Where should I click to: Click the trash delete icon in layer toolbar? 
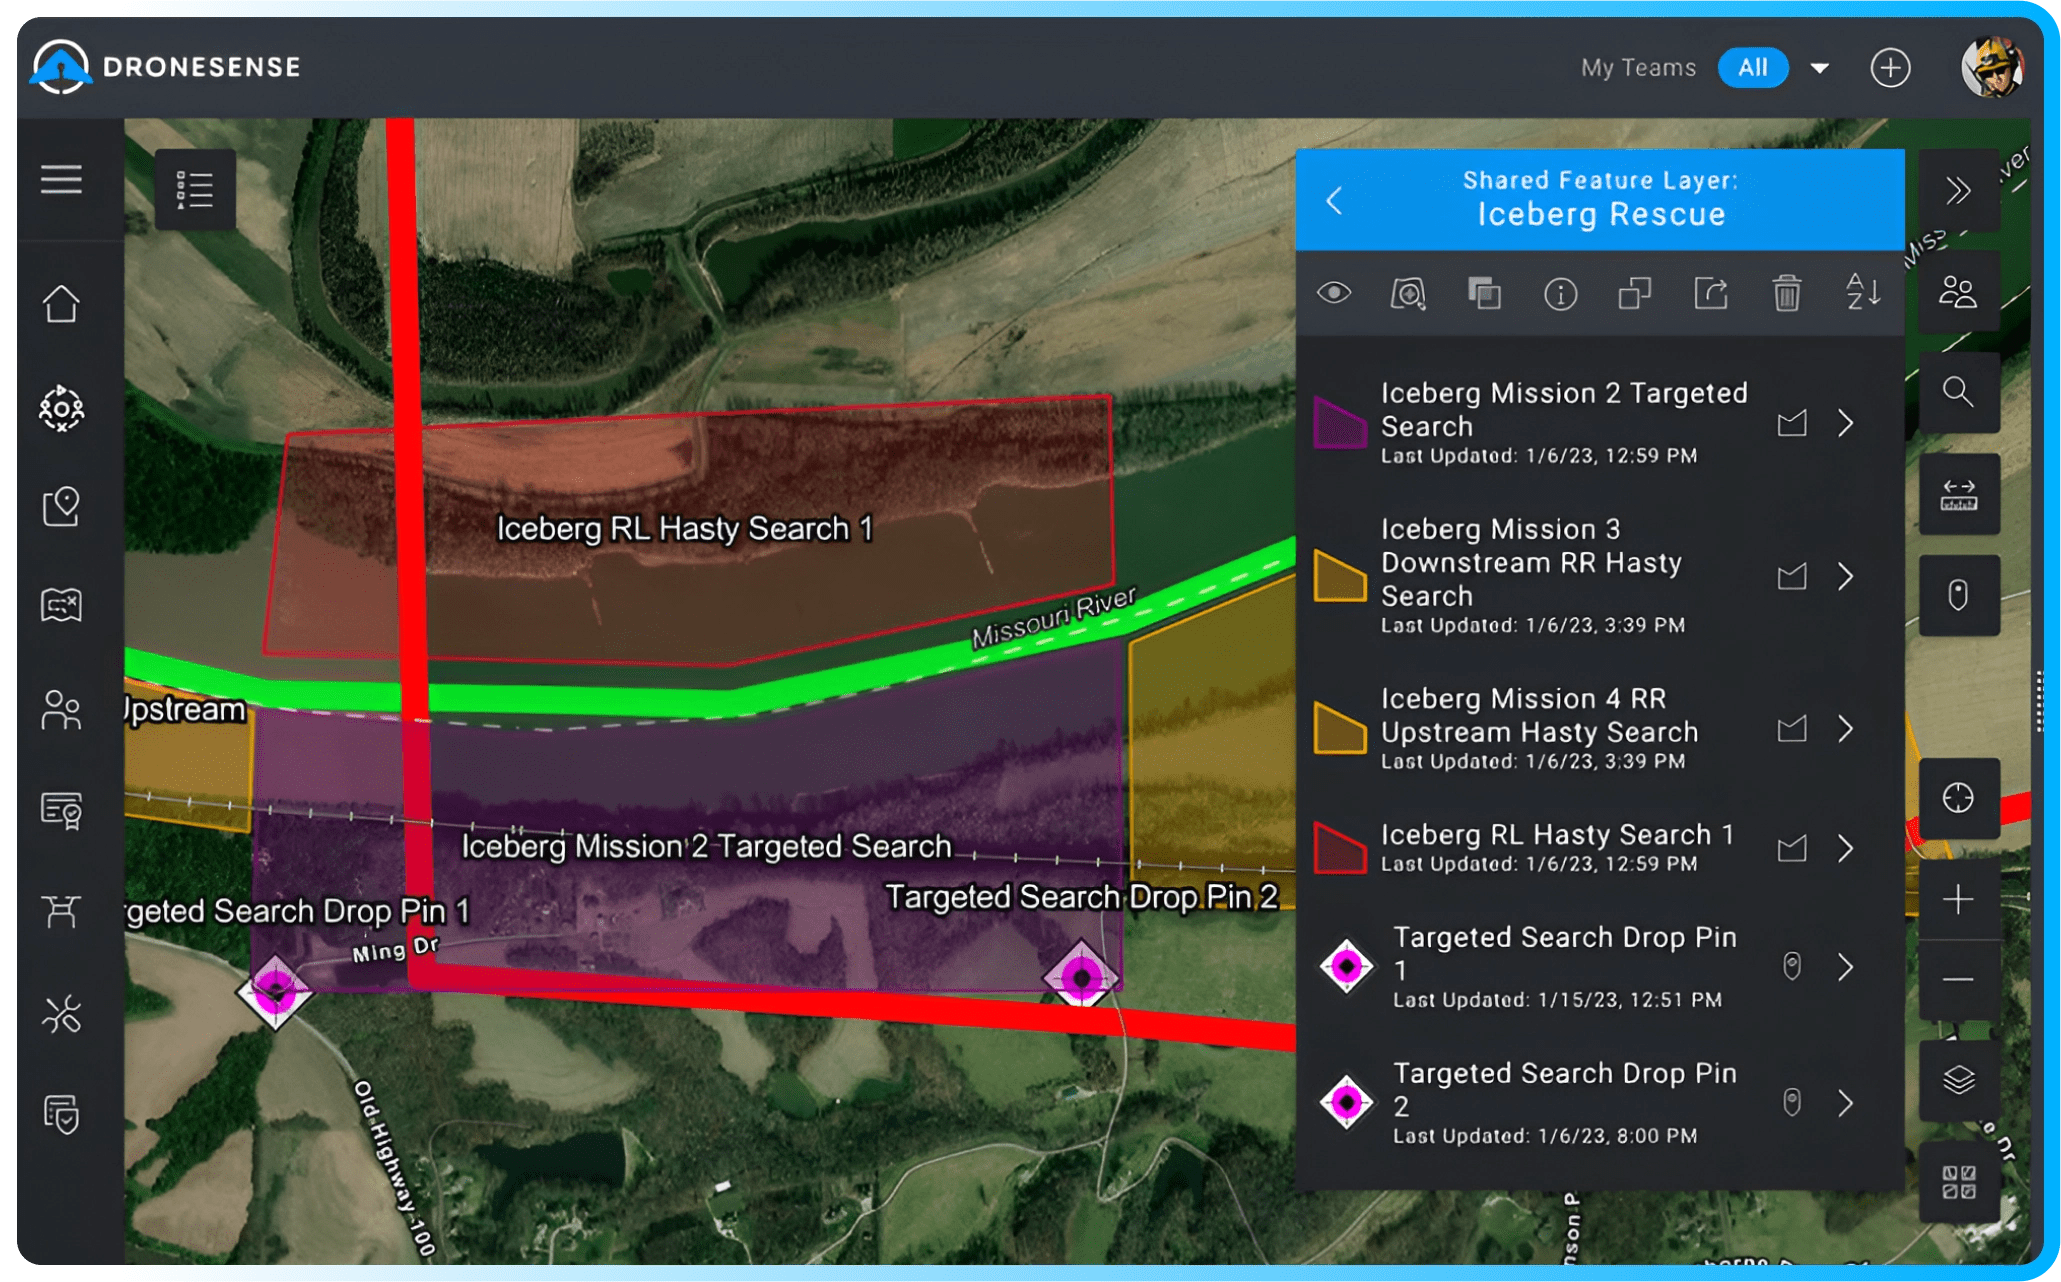click(x=1786, y=294)
